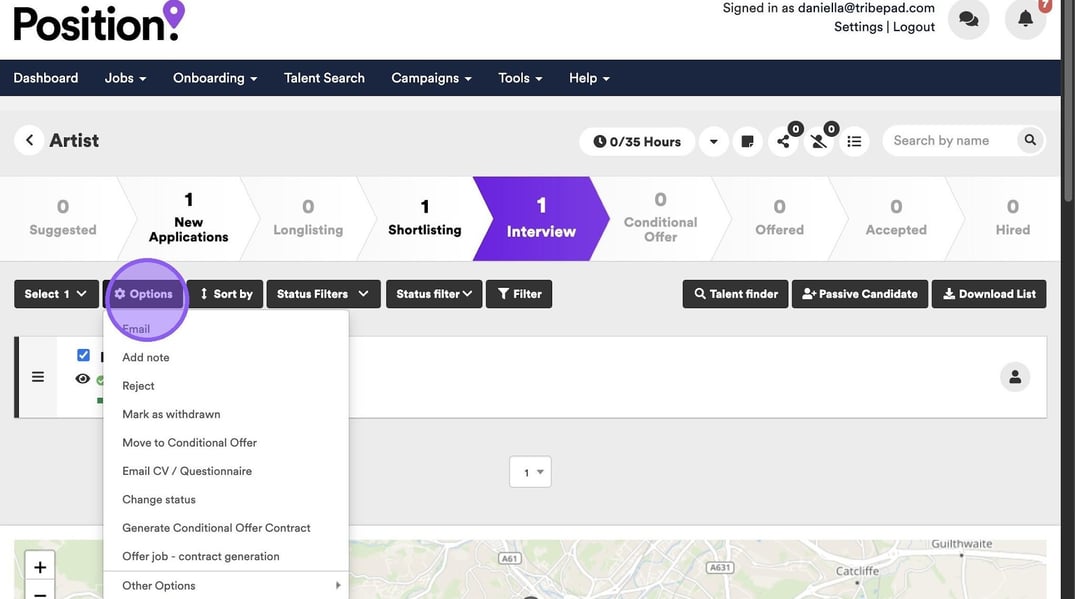Click in the Search by name field
This screenshot has width=1075, height=599.
coord(948,141)
